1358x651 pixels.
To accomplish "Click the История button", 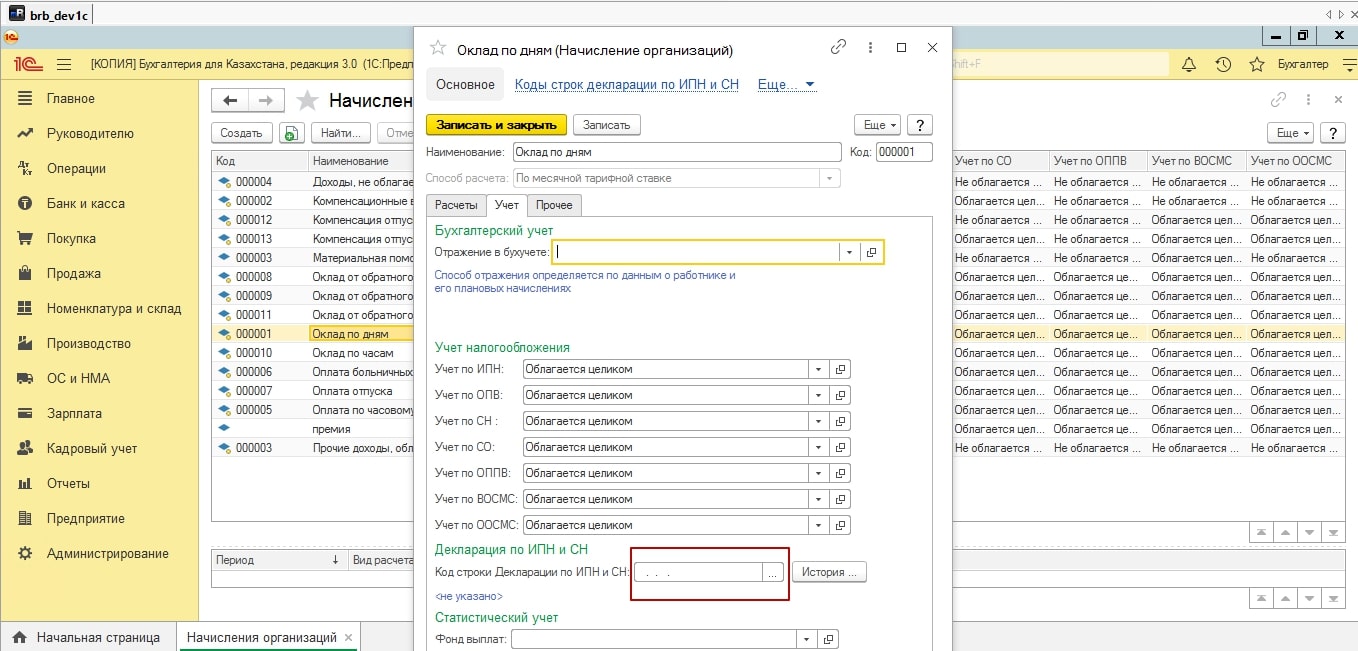I will point(829,572).
